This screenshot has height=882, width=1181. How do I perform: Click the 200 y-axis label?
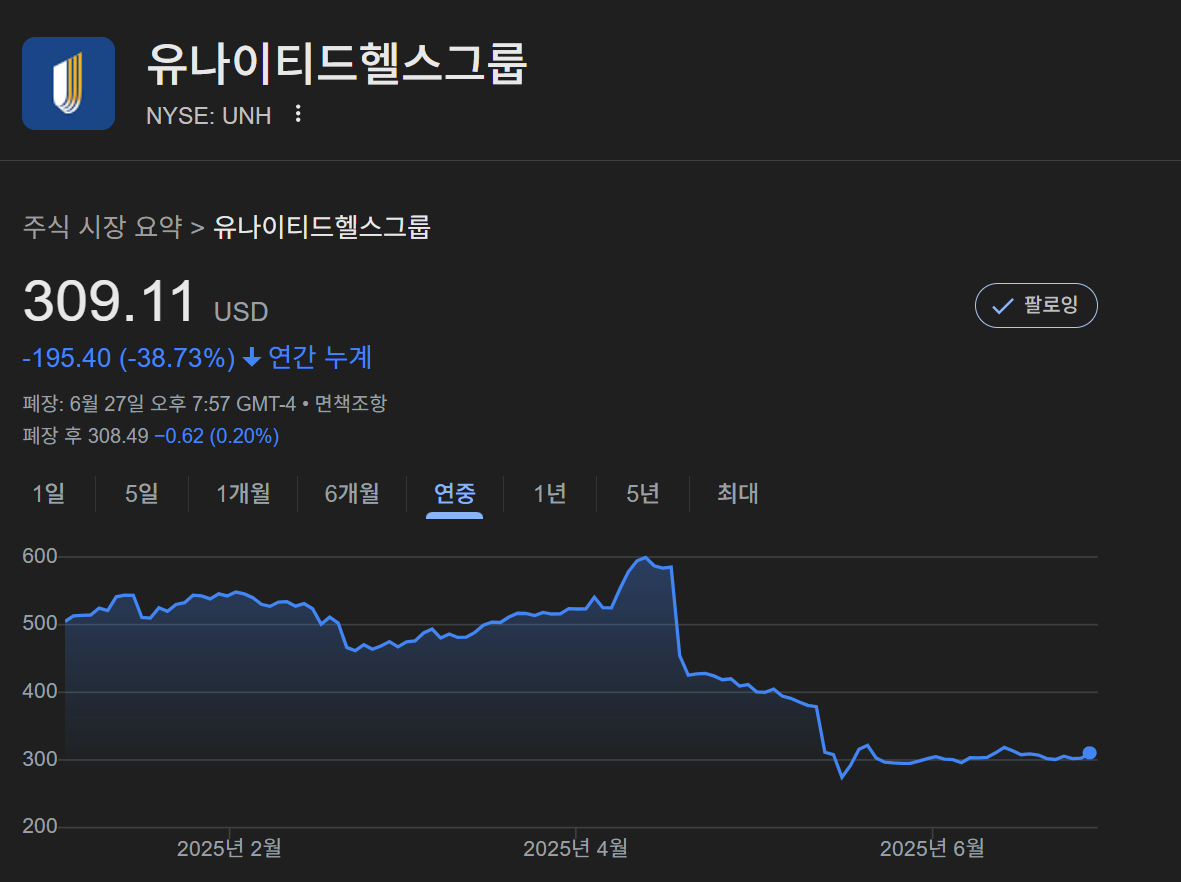(40, 826)
